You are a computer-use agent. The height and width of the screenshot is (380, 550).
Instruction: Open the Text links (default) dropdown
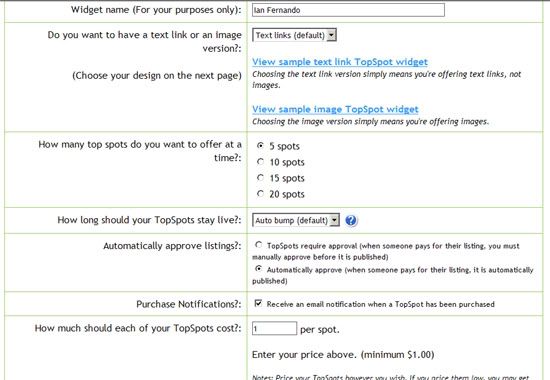point(294,35)
